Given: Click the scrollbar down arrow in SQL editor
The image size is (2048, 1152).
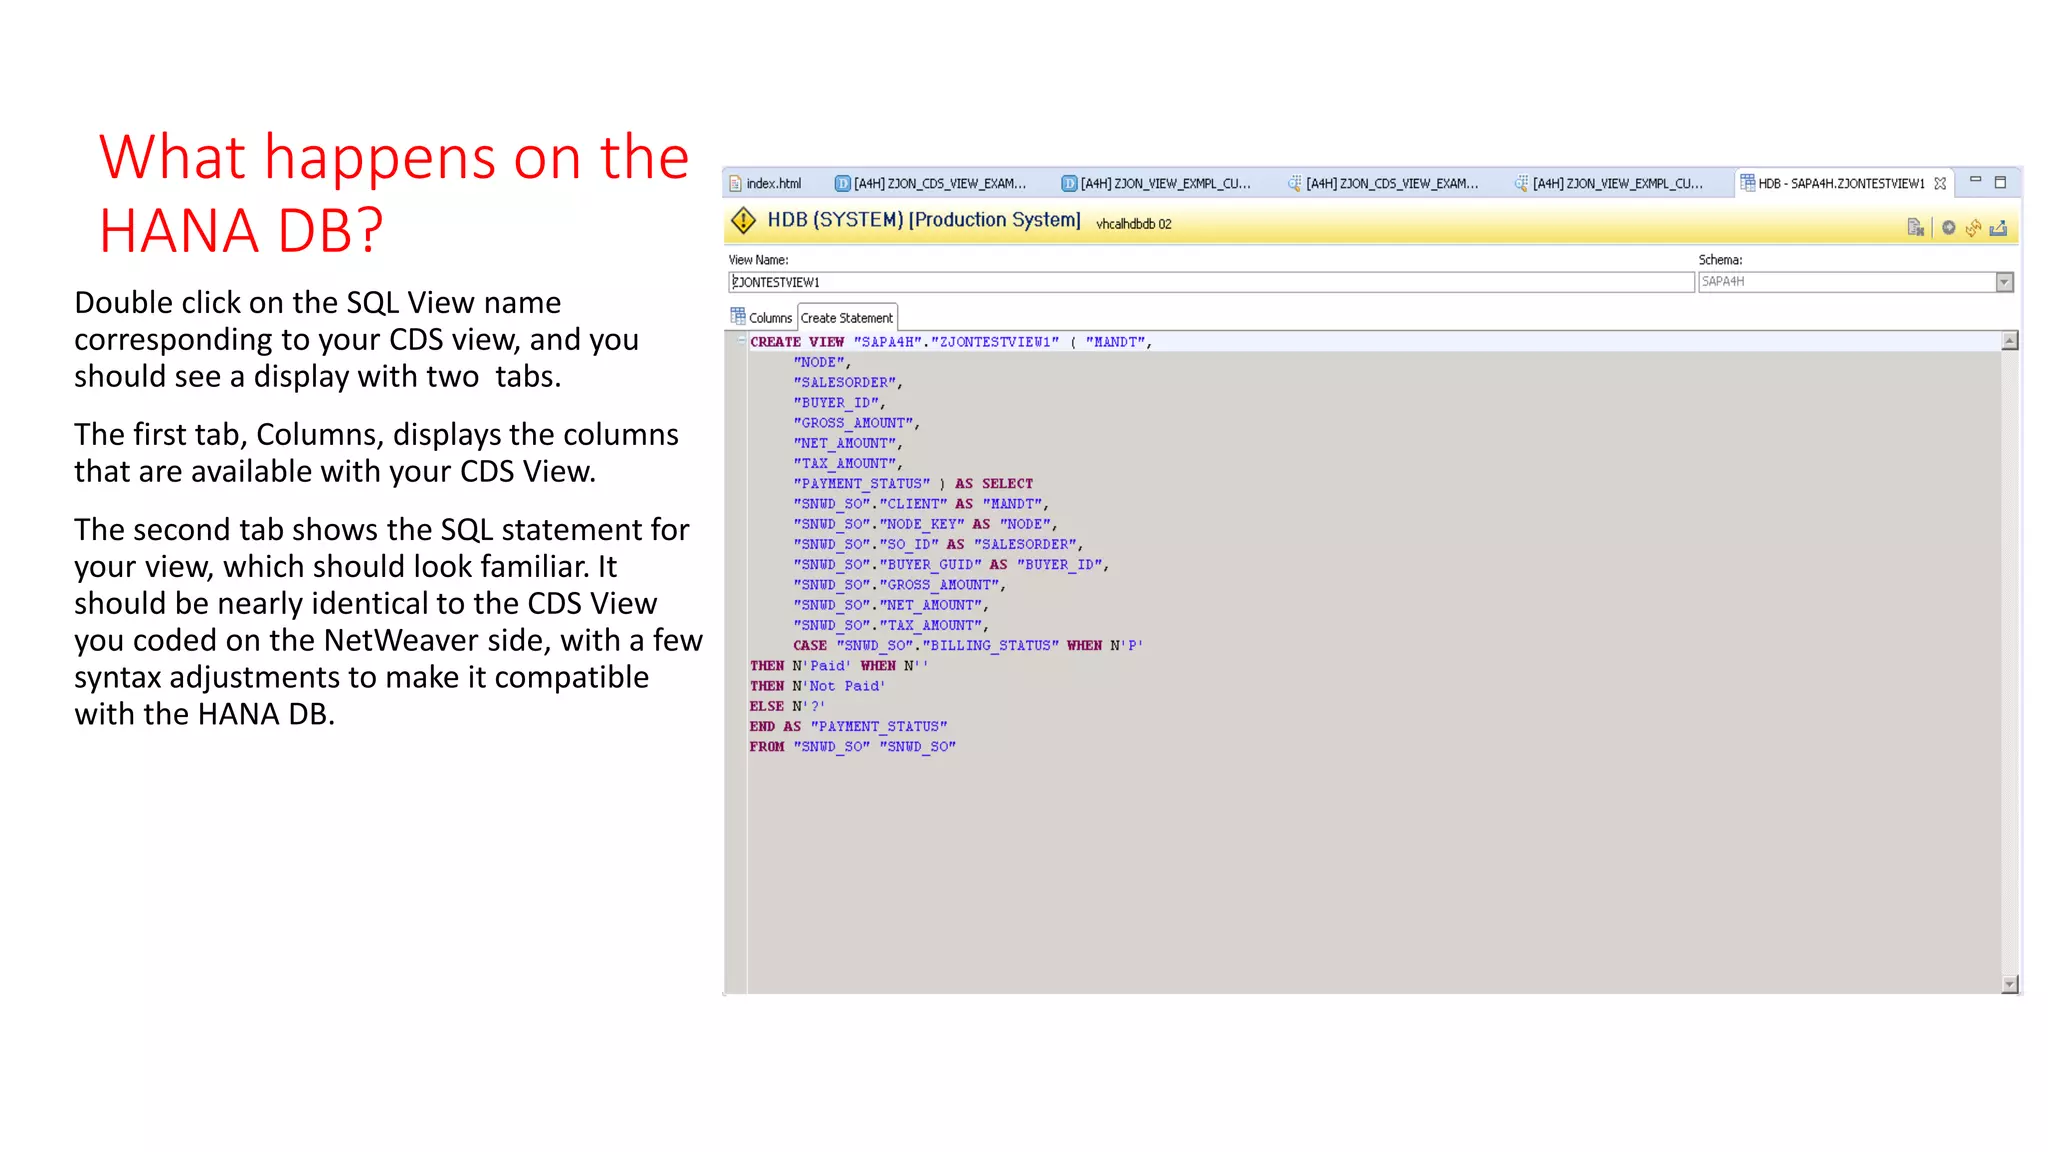Looking at the screenshot, I should coord(2010,984).
